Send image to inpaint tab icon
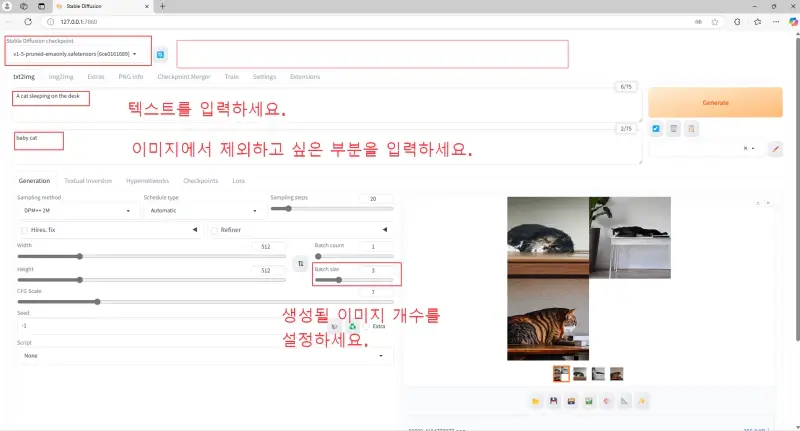This screenshot has width=800, height=431. [x=607, y=401]
